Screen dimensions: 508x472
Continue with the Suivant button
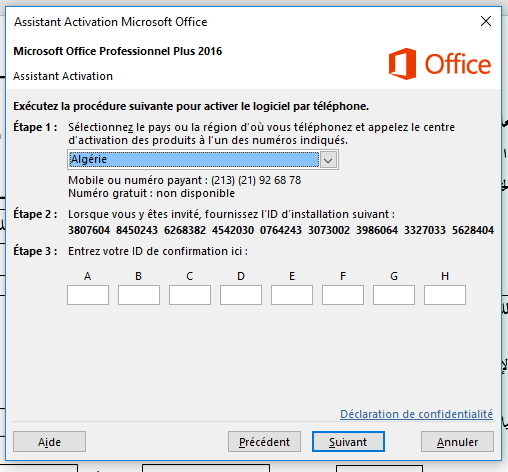tap(348, 442)
